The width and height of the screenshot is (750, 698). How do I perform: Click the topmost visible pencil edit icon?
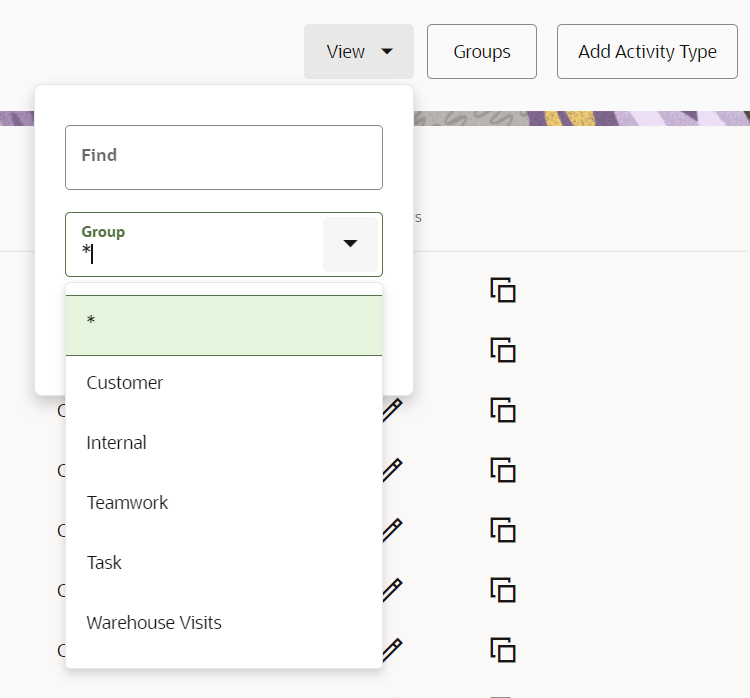(x=392, y=409)
